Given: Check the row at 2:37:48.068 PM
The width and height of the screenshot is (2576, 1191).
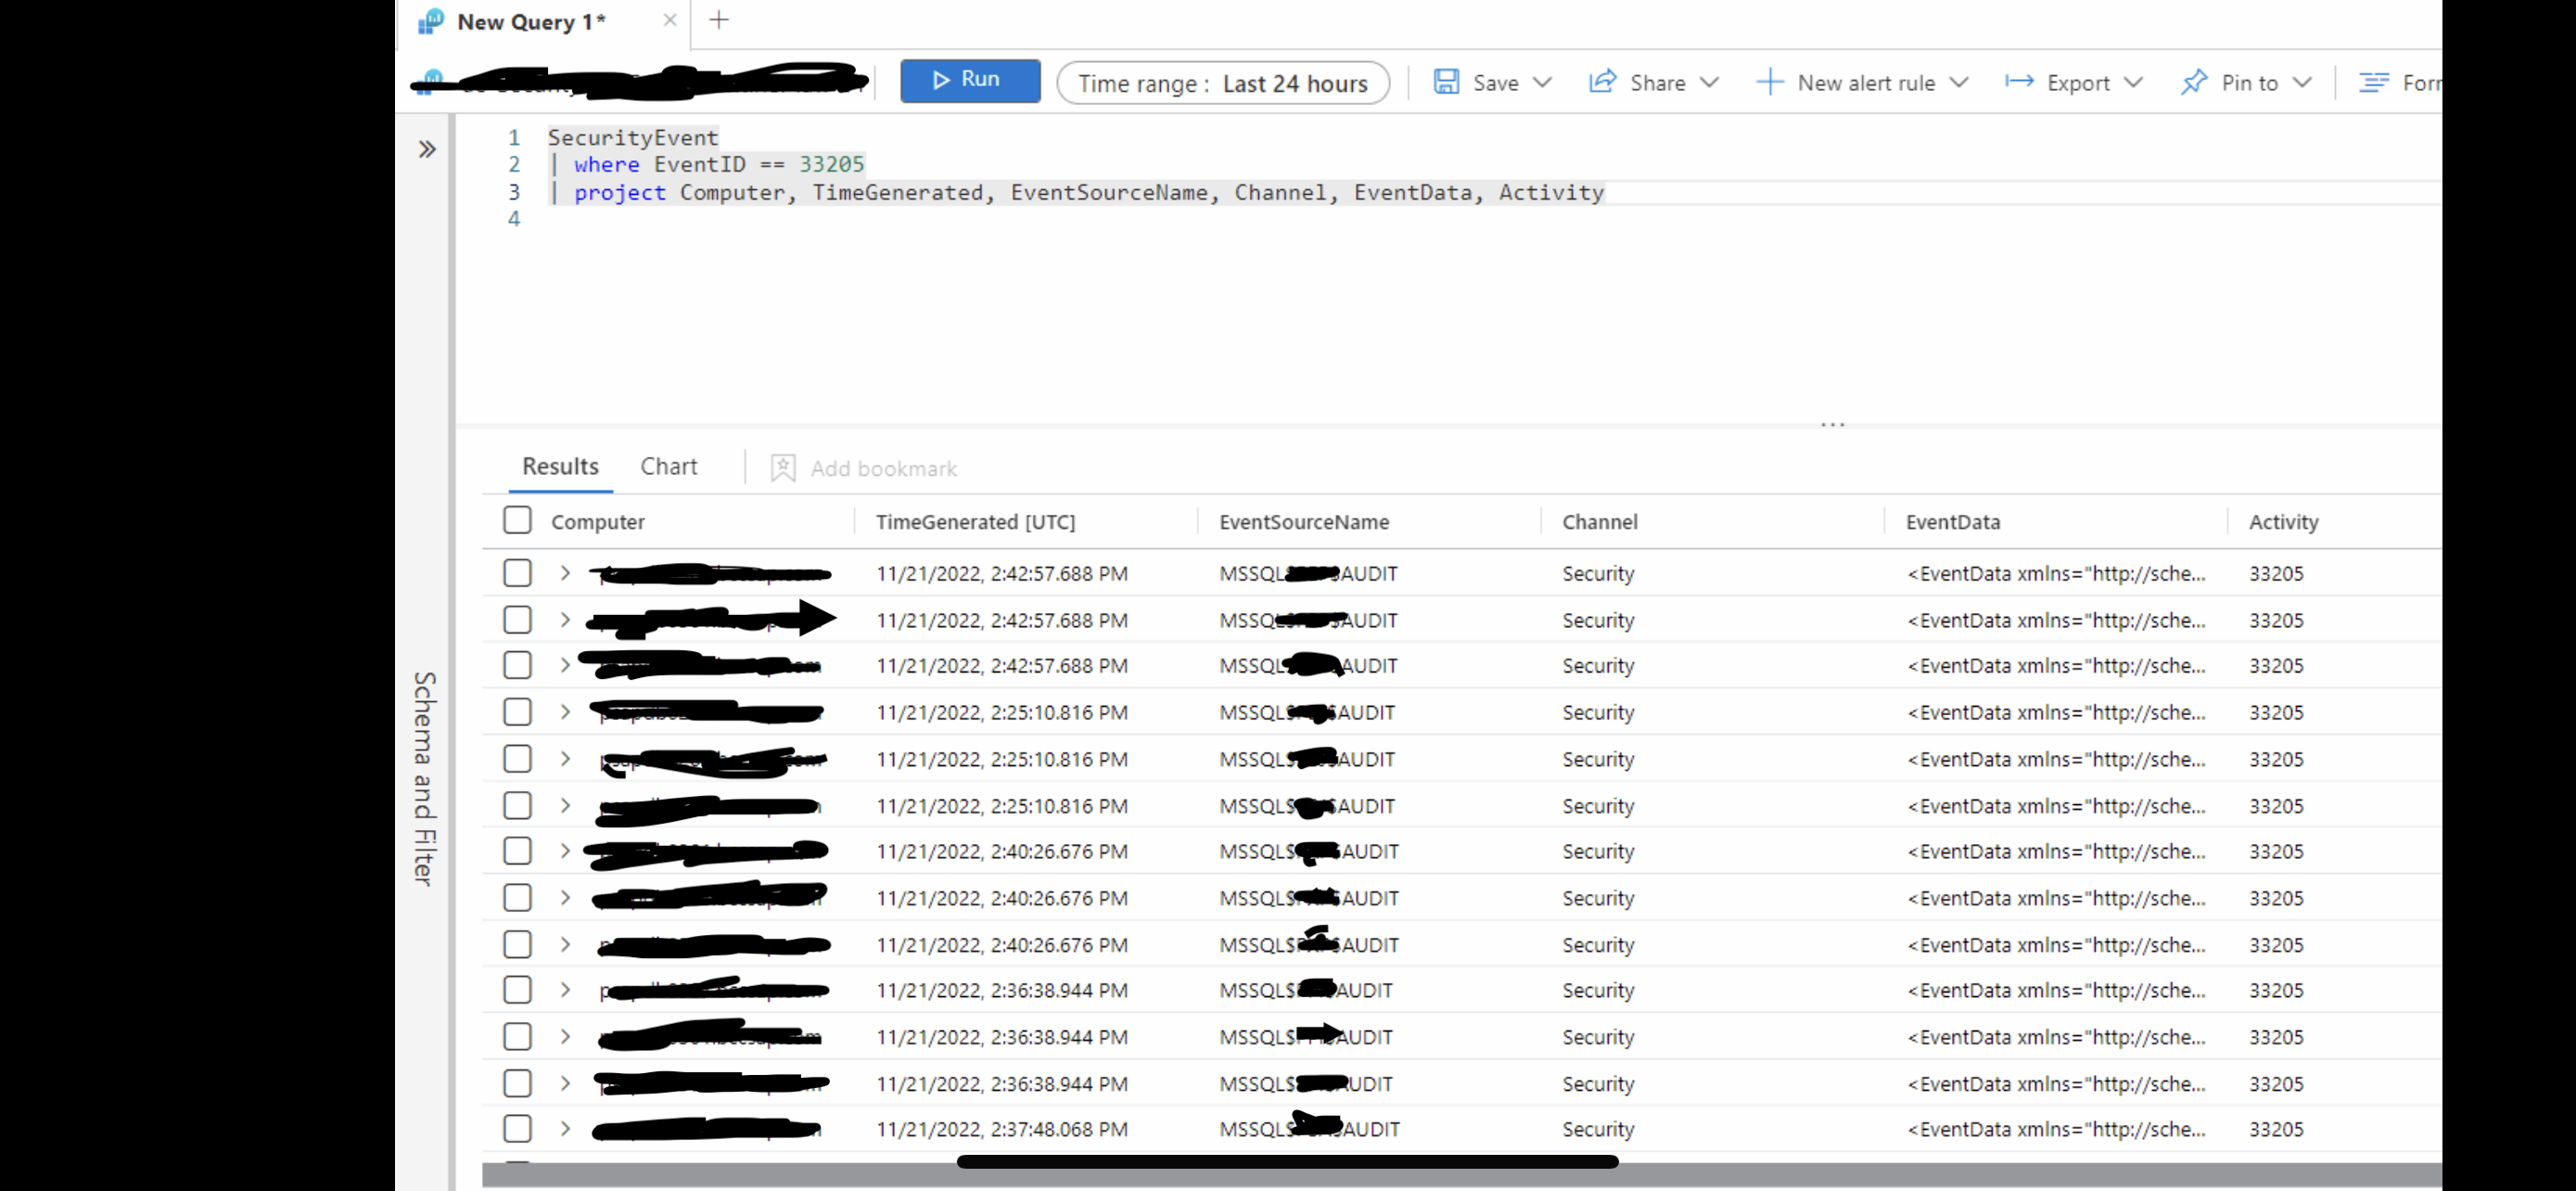Looking at the screenshot, I should point(517,1129).
